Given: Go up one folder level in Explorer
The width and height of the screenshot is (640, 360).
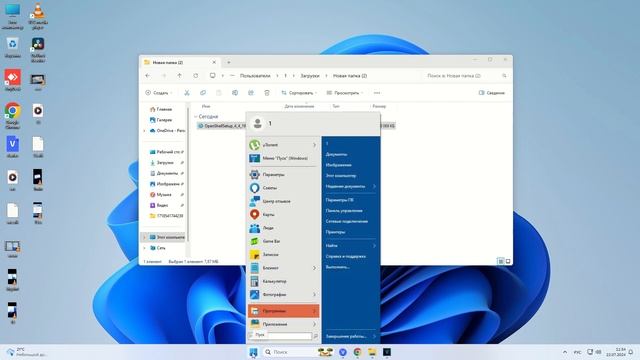Looking at the screenshot, I should (x=180, y=76).
